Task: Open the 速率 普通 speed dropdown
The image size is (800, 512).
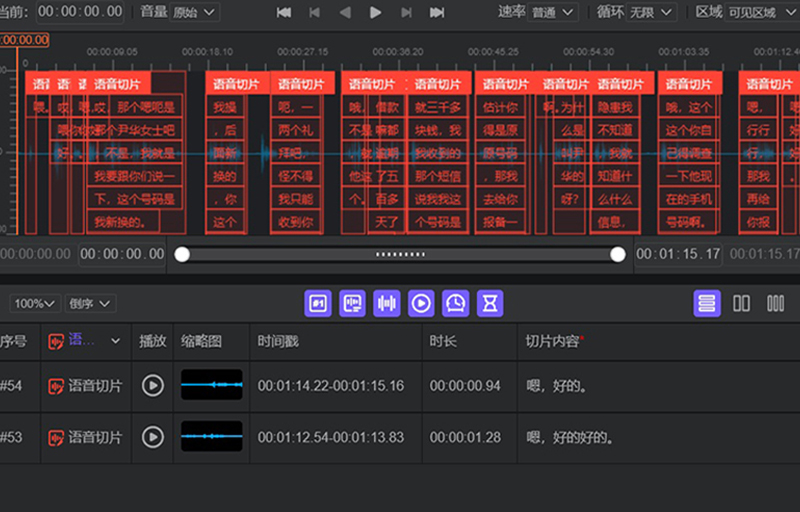Action: coord(553,12)
